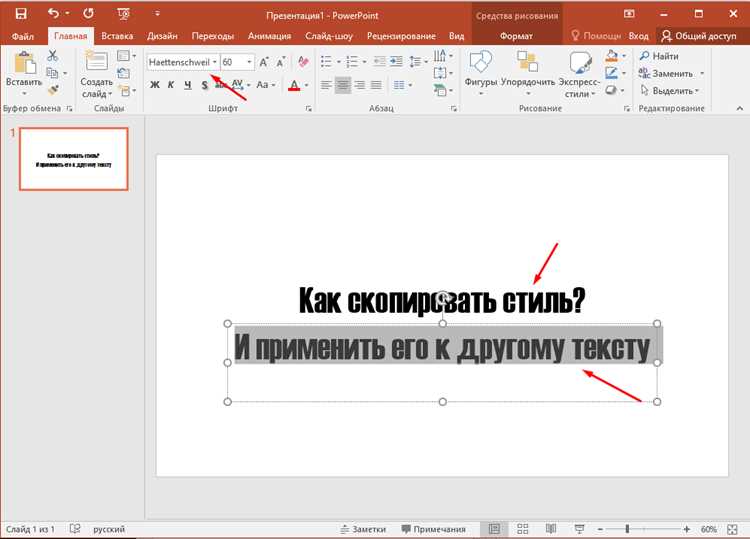
Task: Open the Найти search tool
Action: tap(659, 56)
